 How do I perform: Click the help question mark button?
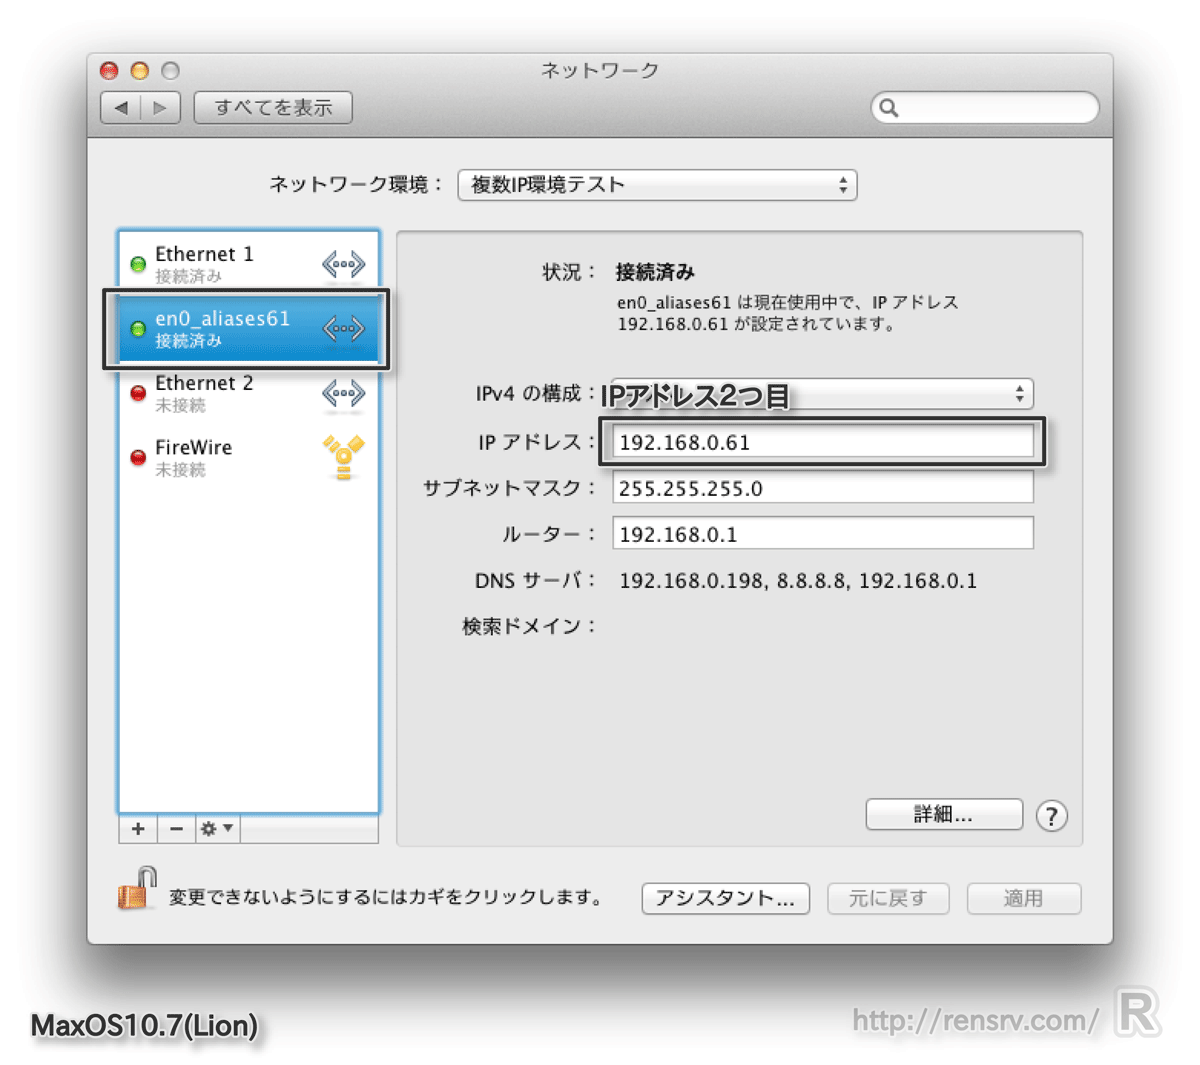pos(1051,816)
